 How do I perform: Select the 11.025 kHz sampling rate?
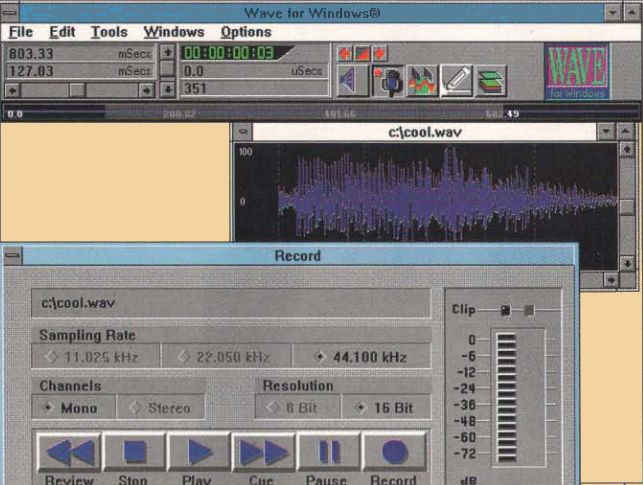96,357
